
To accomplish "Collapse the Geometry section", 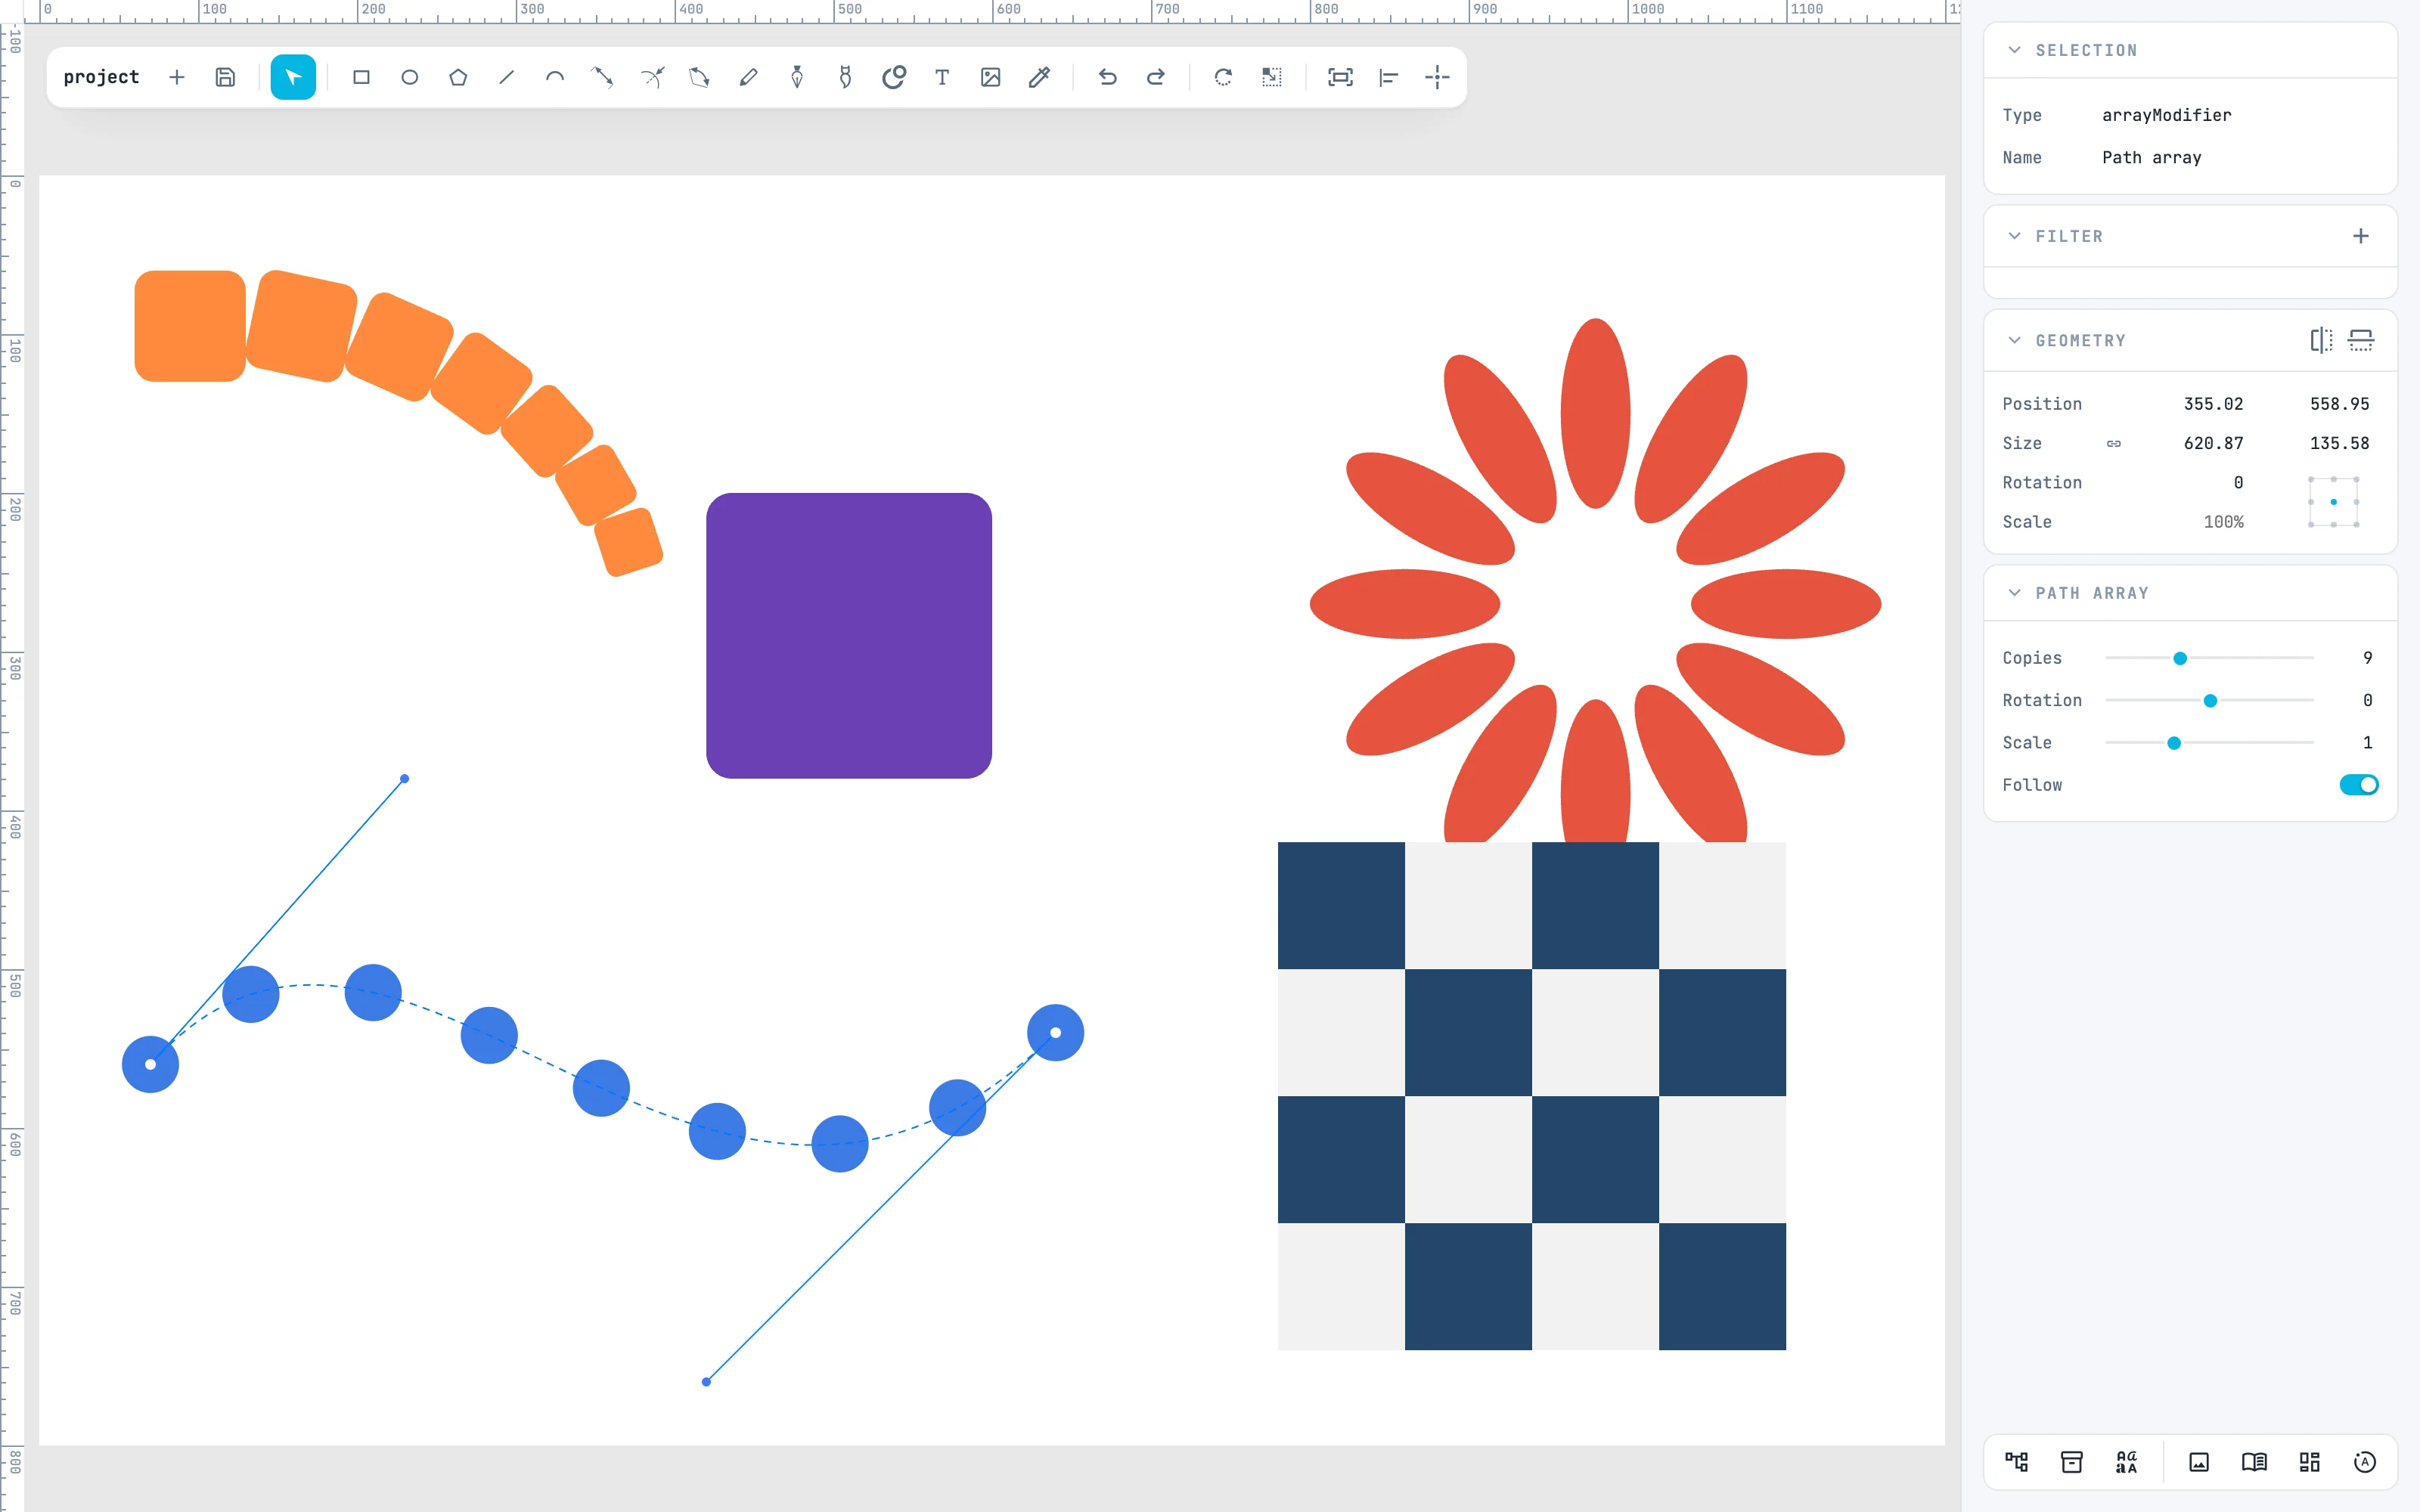I will coord(2015,340).
